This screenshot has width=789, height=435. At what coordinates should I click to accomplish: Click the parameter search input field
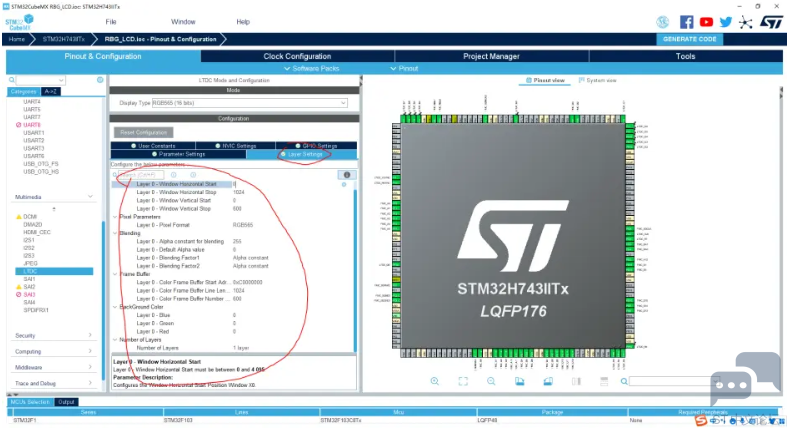point(140,175)
